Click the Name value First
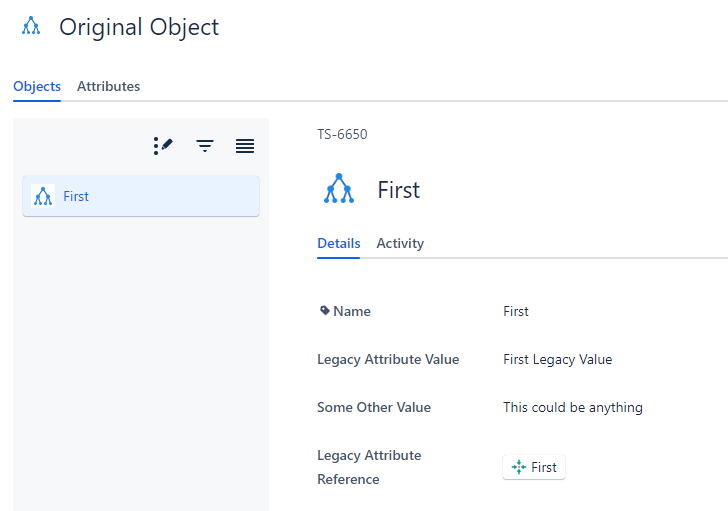 pyautogui.click(x=516, y=311)
